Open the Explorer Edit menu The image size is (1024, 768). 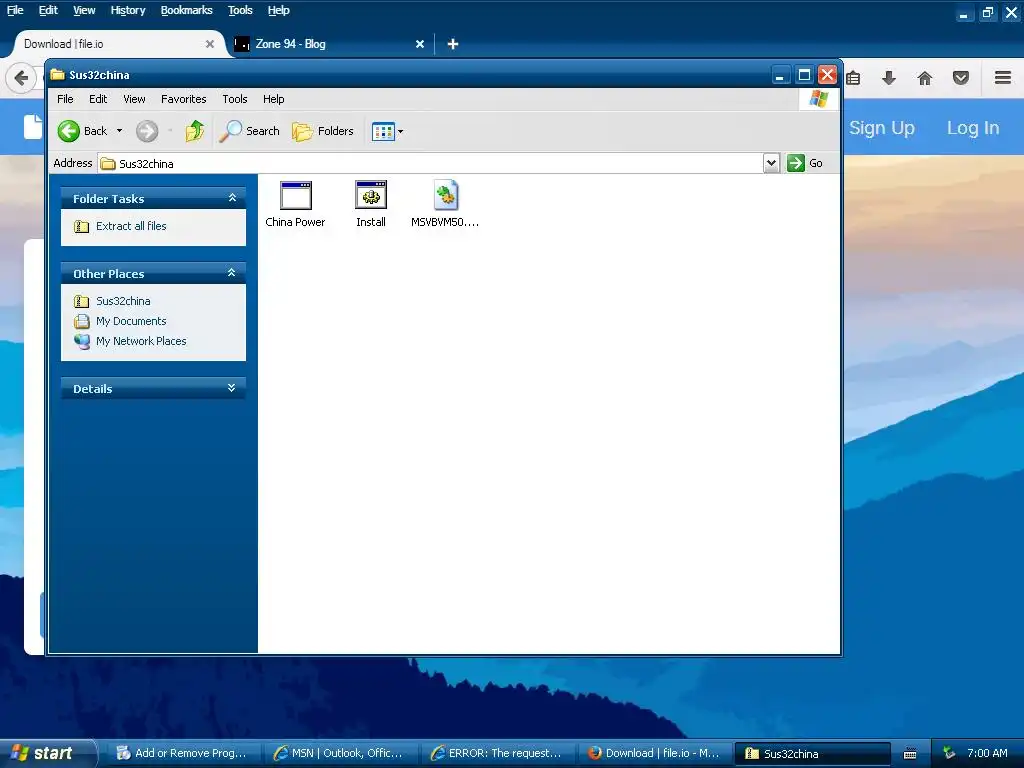click(x=98, y=99)
